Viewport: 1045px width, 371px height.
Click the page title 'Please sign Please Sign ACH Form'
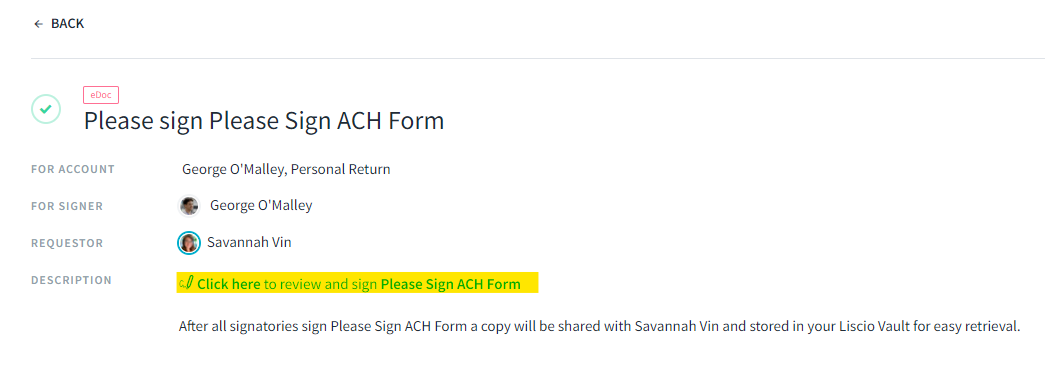click(x=264, y=121)
